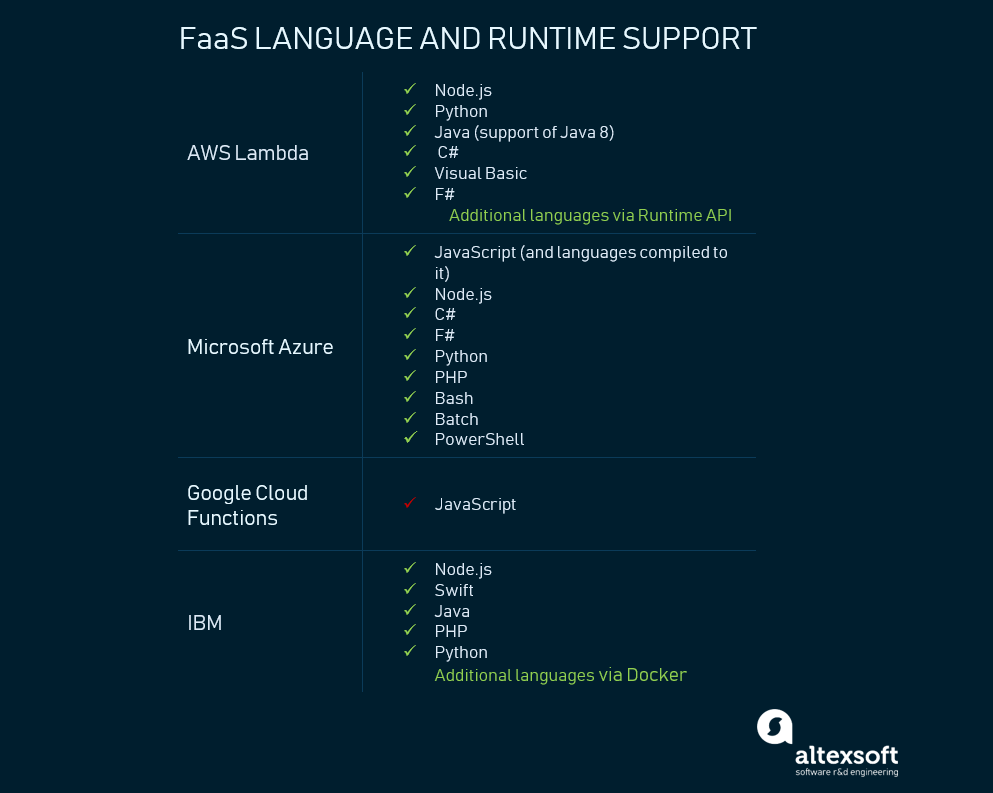
Task: Click the 'Swift' entry
Action: pos(454,590)
